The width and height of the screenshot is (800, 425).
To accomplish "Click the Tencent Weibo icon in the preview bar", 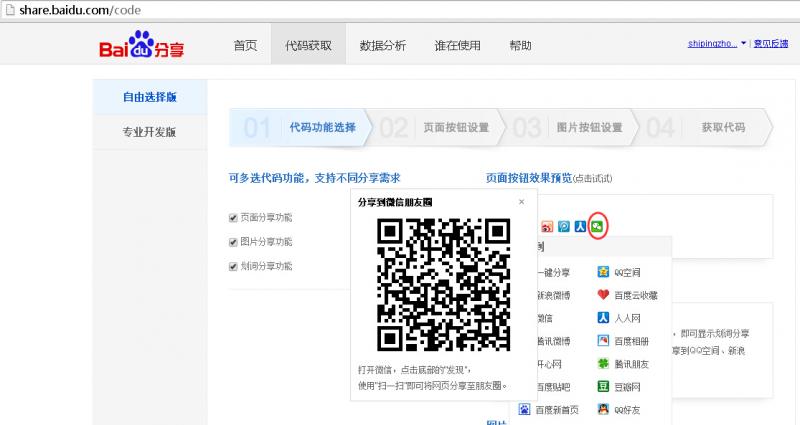I will tap(563, 226).
